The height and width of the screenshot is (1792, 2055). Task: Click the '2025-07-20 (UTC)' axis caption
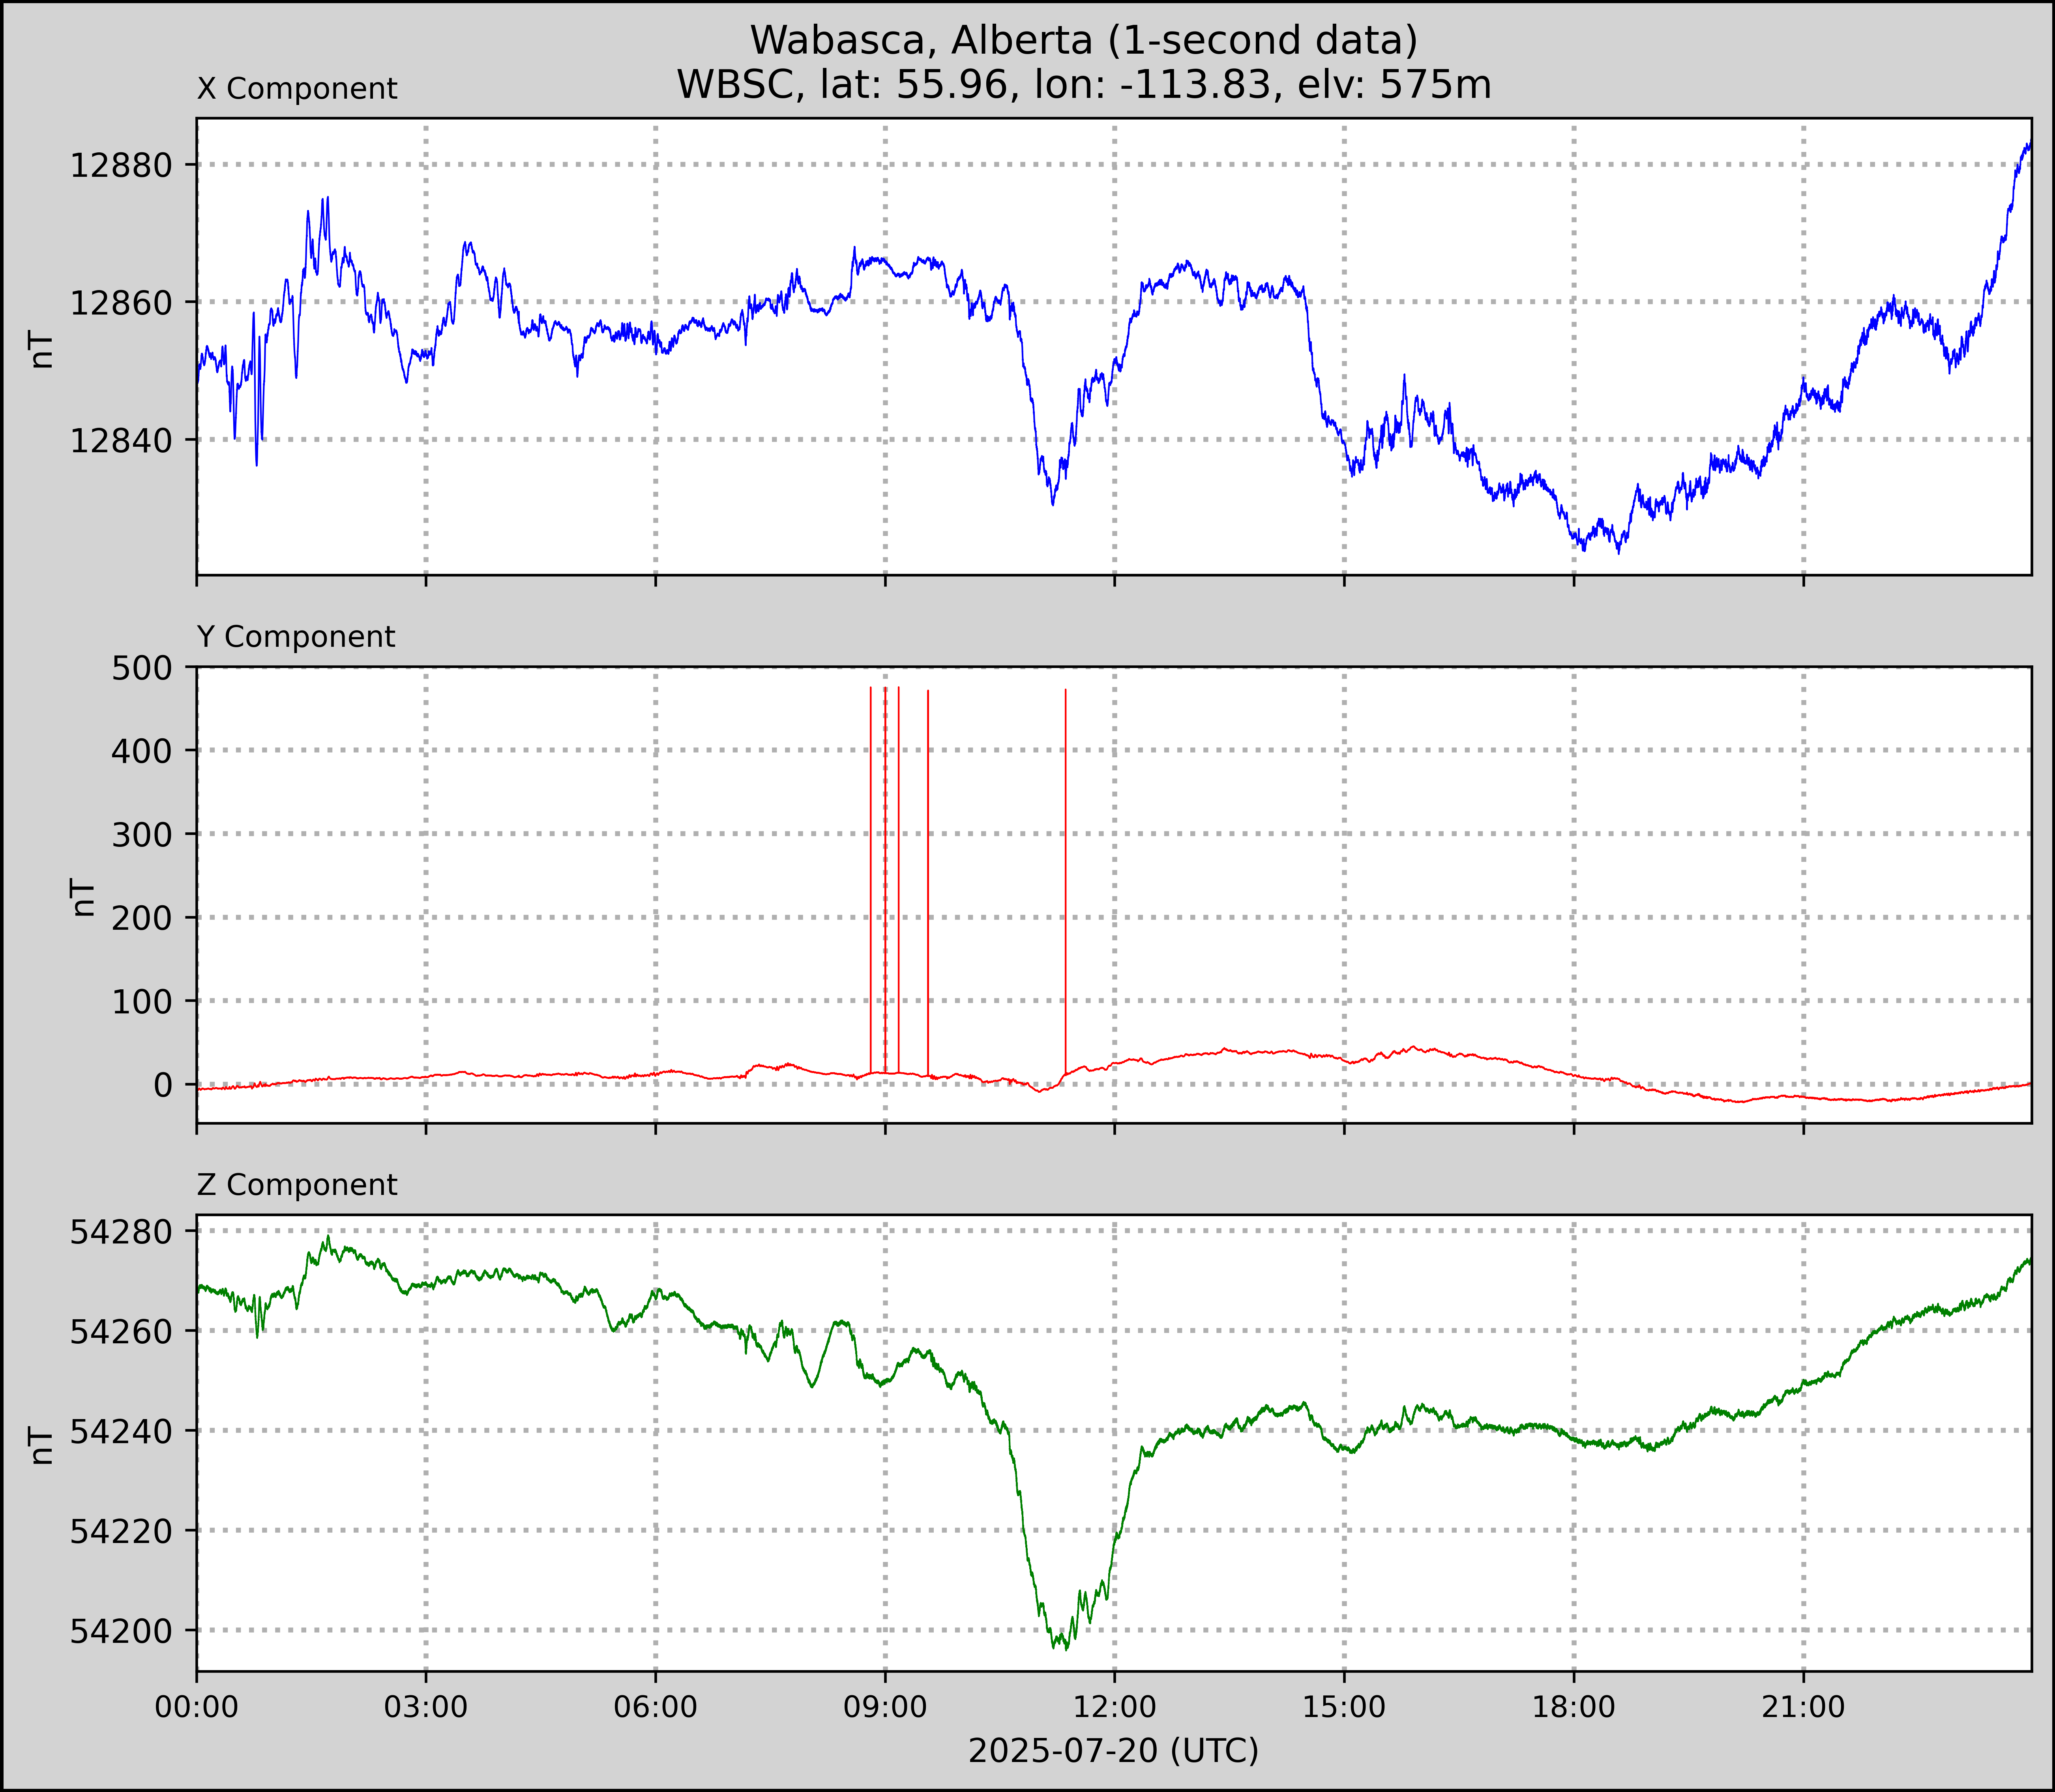pos(1114,1751)
